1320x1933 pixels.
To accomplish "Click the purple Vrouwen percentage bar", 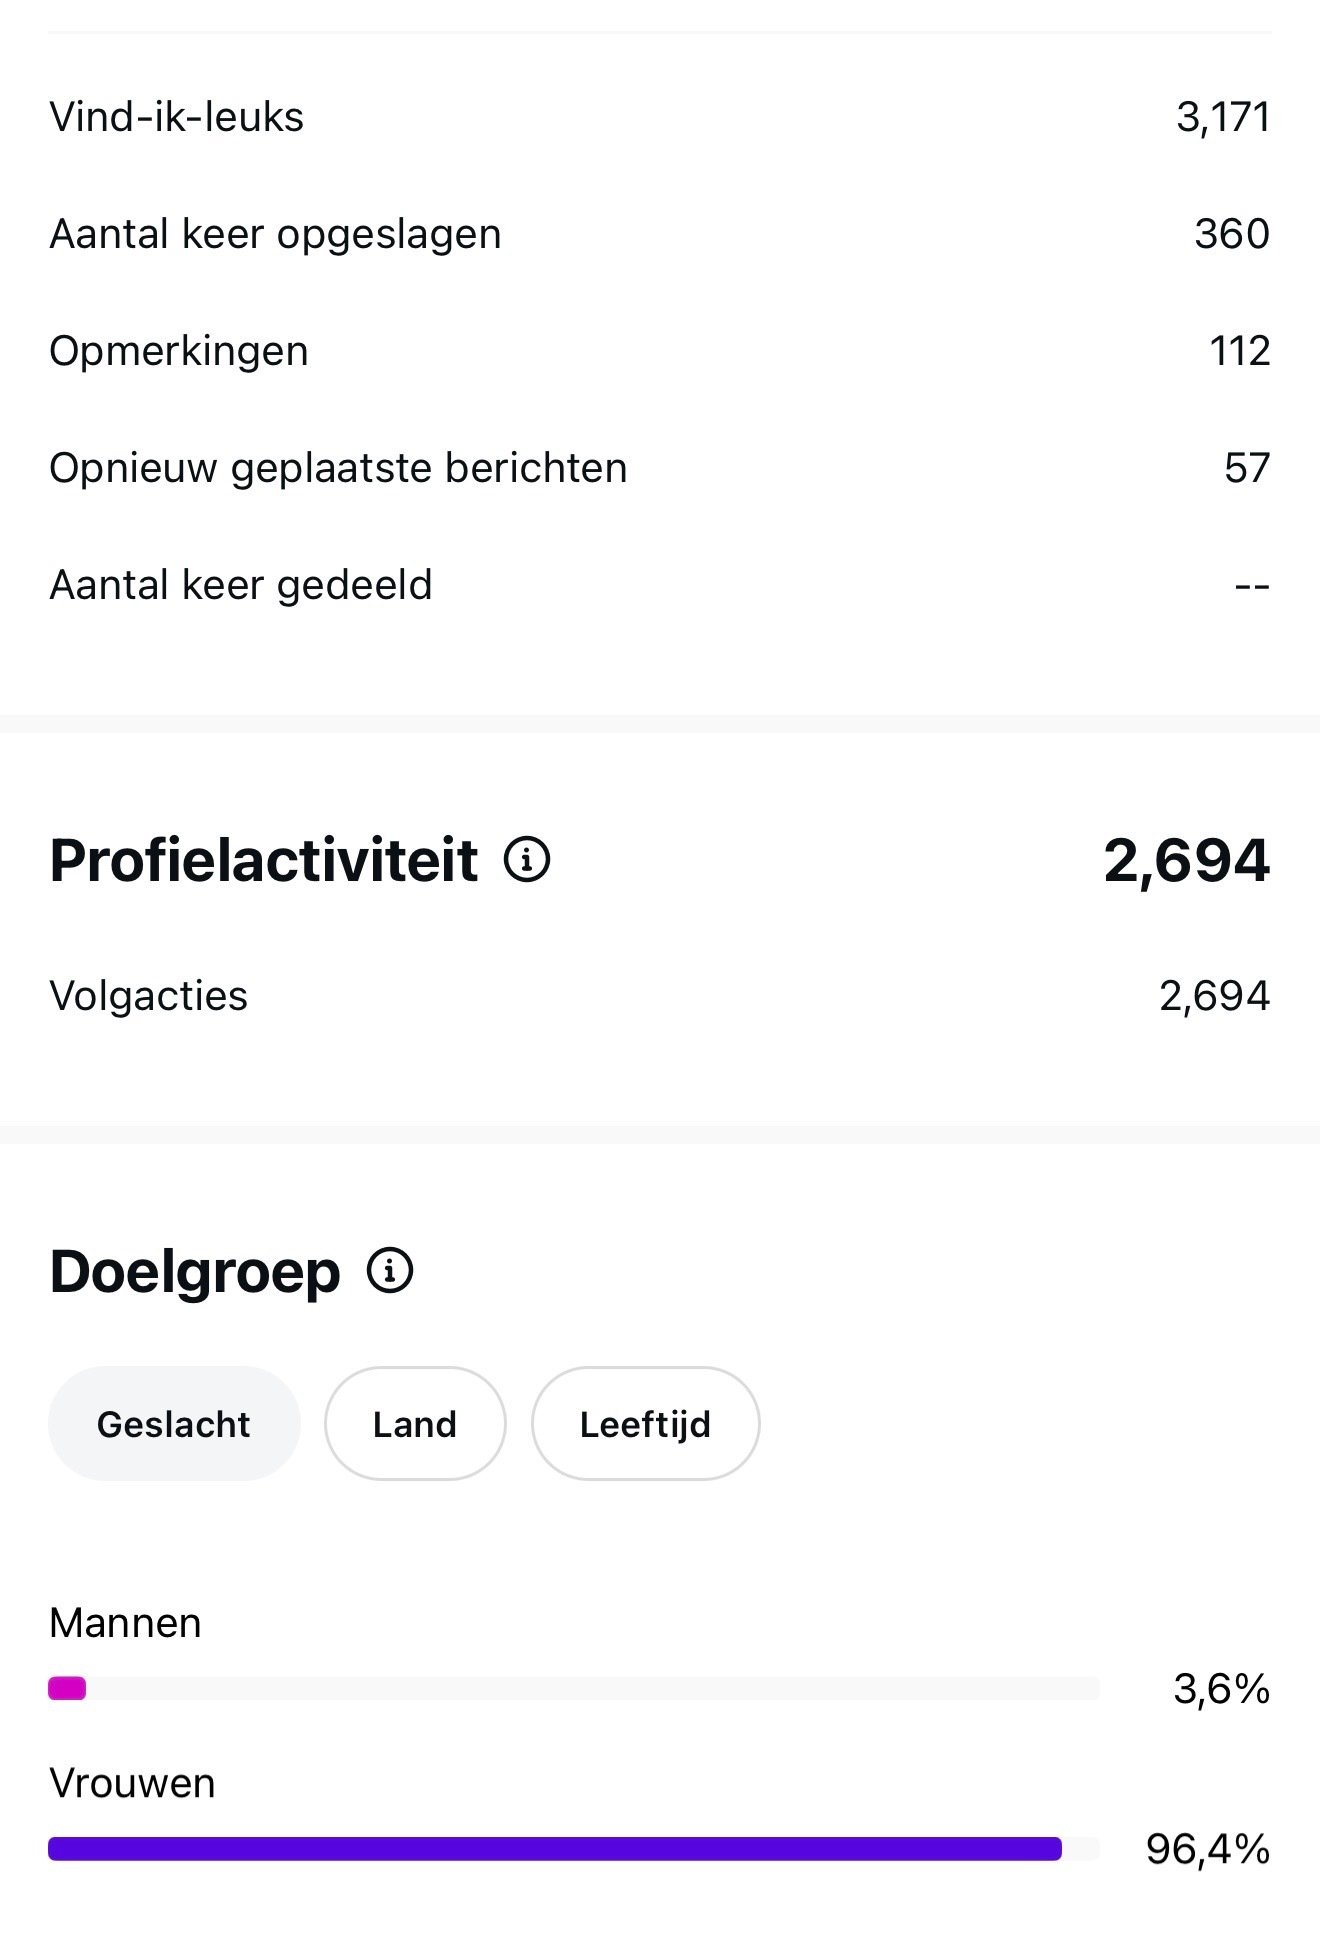I will point(555,1849).
